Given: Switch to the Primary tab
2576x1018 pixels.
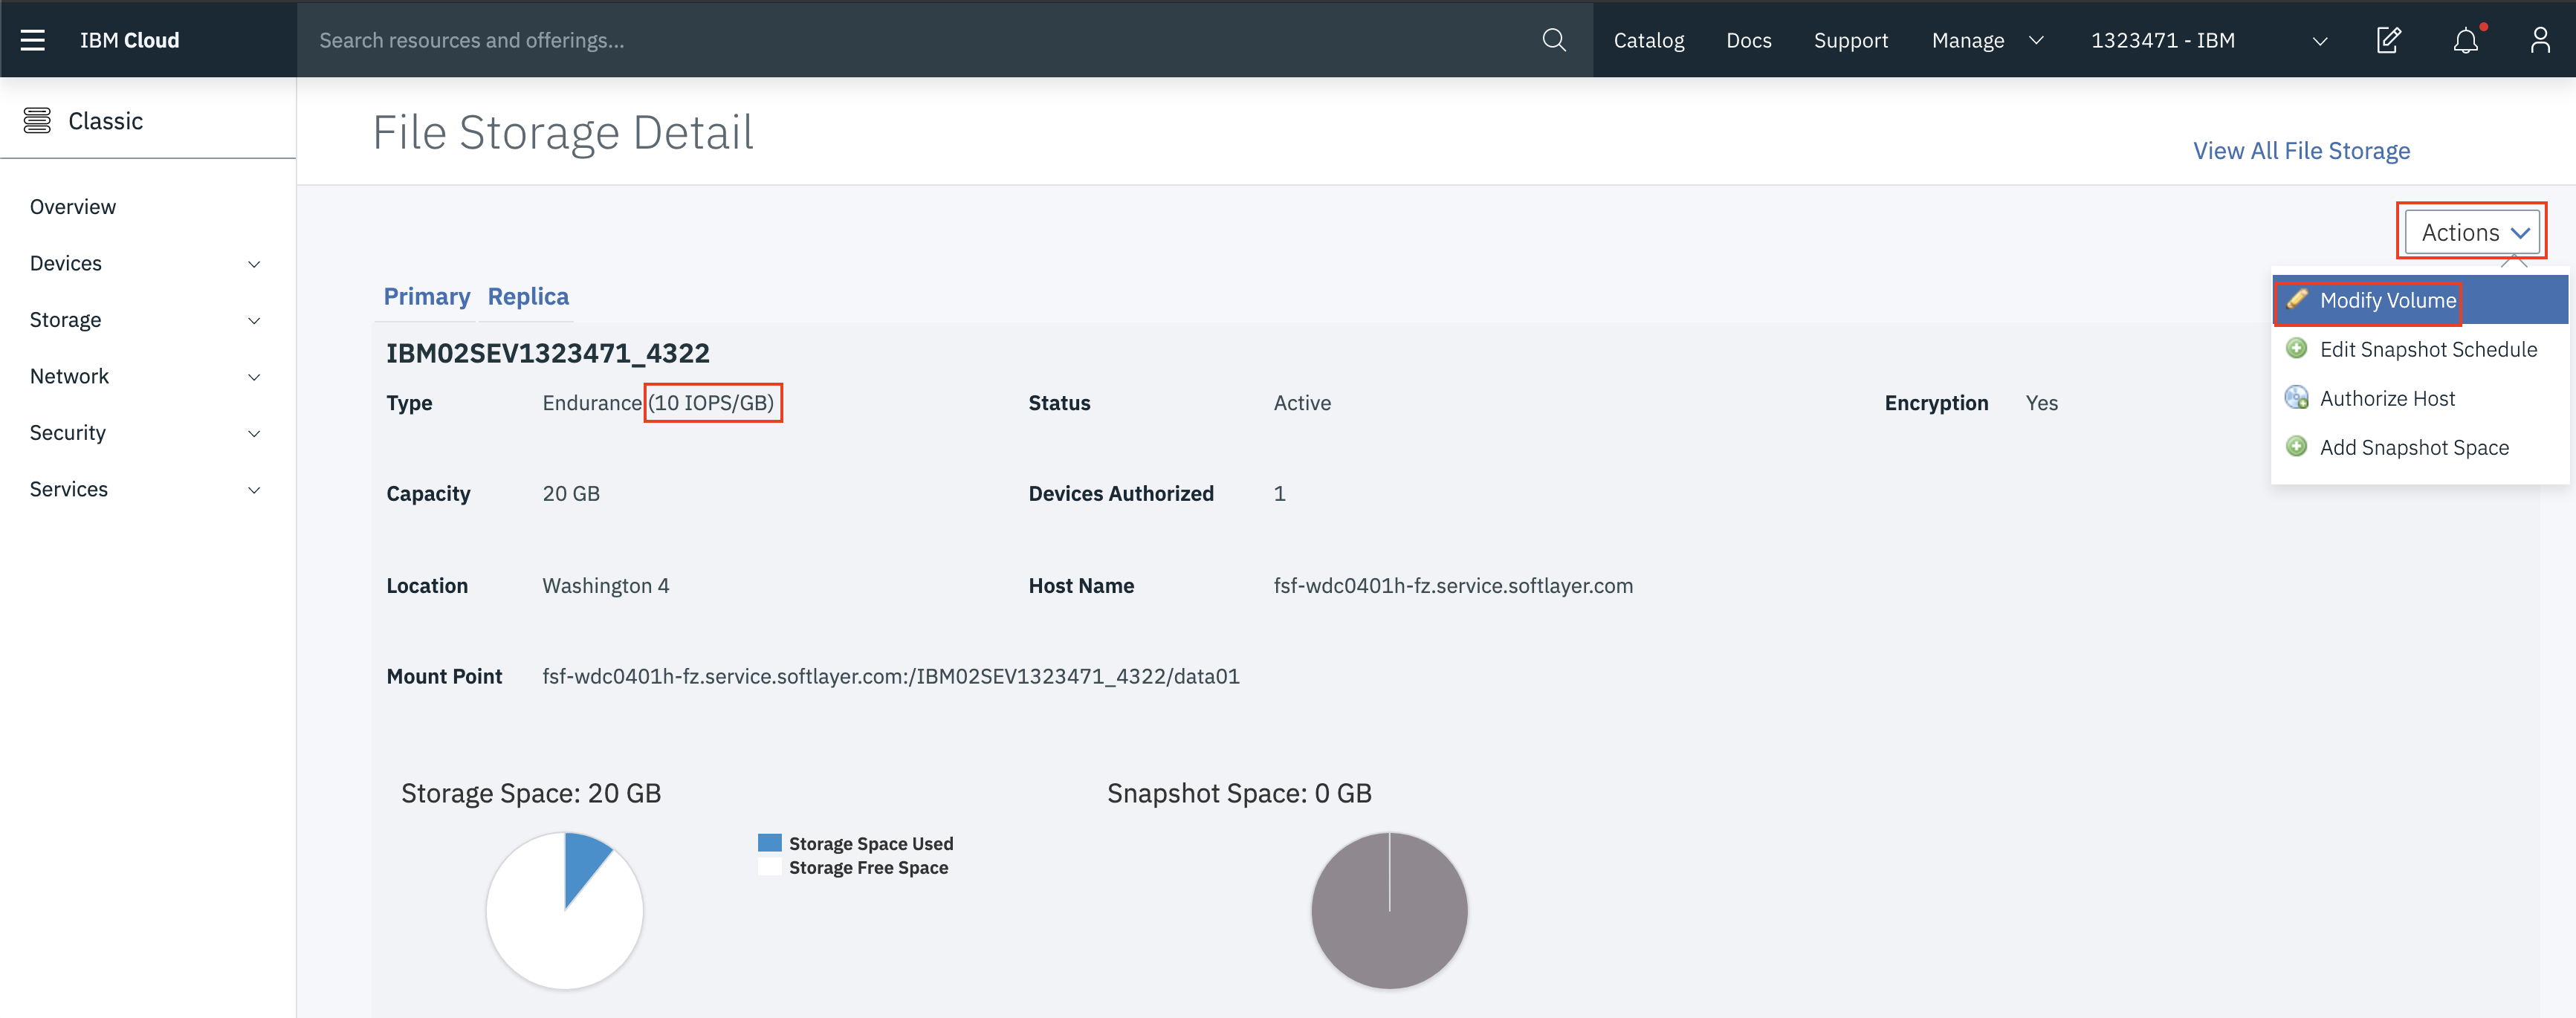Looking at the screenshot, I should 426,297.
